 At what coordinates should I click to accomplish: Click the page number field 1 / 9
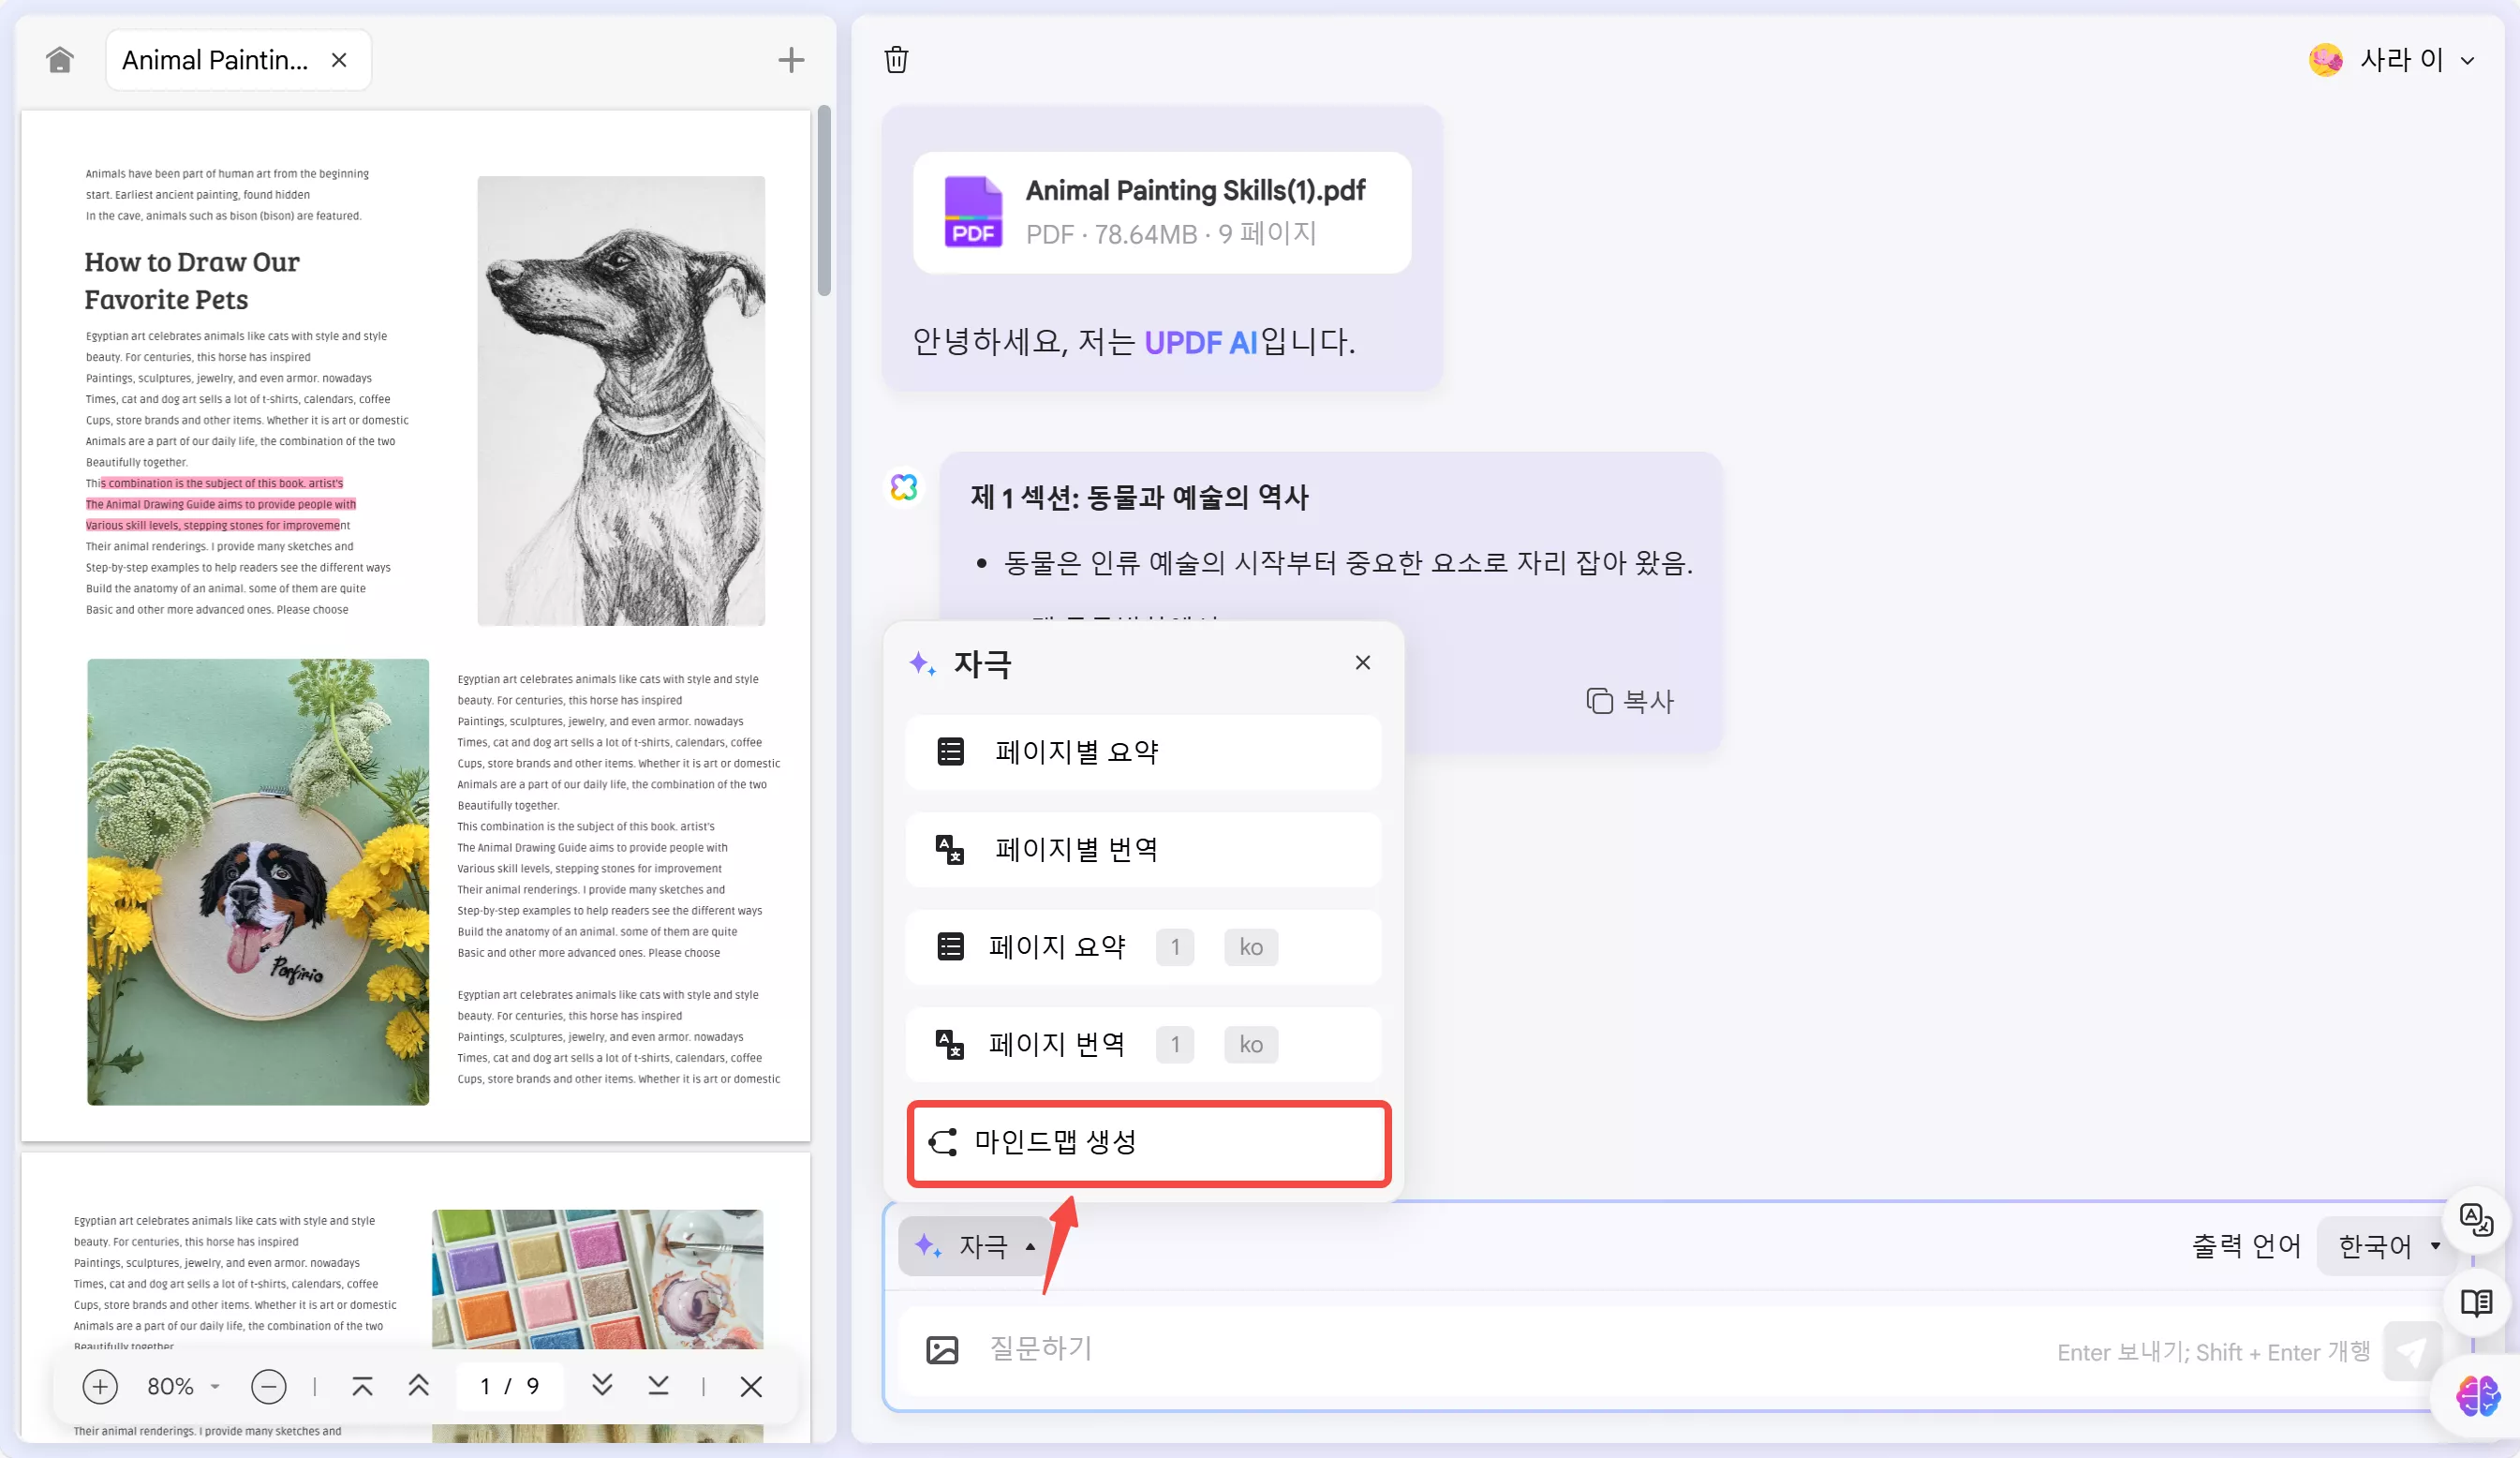click(510, 1386)
